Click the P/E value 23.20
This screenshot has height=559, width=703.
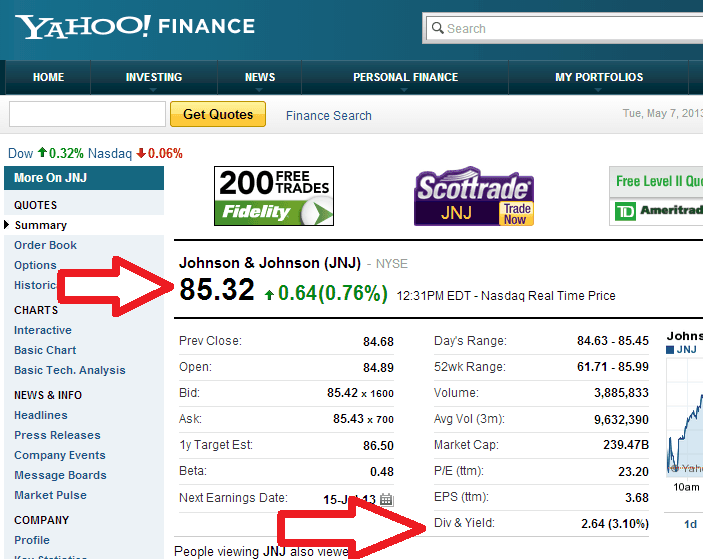point(634,472)
